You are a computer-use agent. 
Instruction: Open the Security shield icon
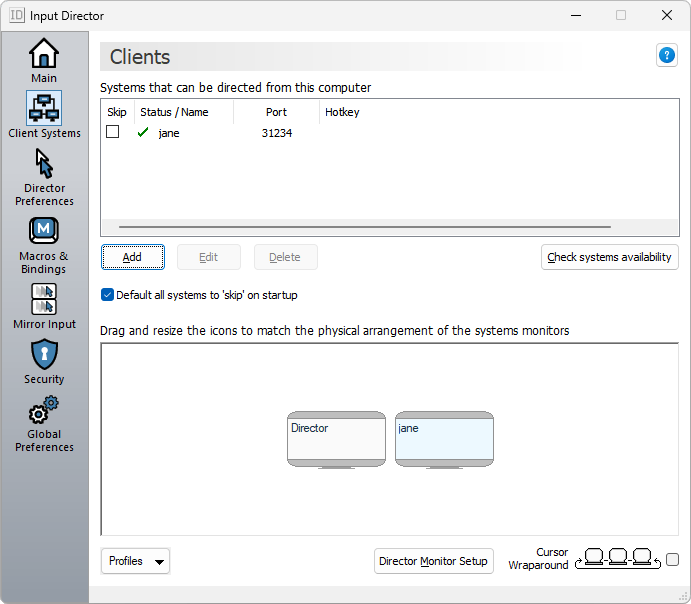click(44, 354)
